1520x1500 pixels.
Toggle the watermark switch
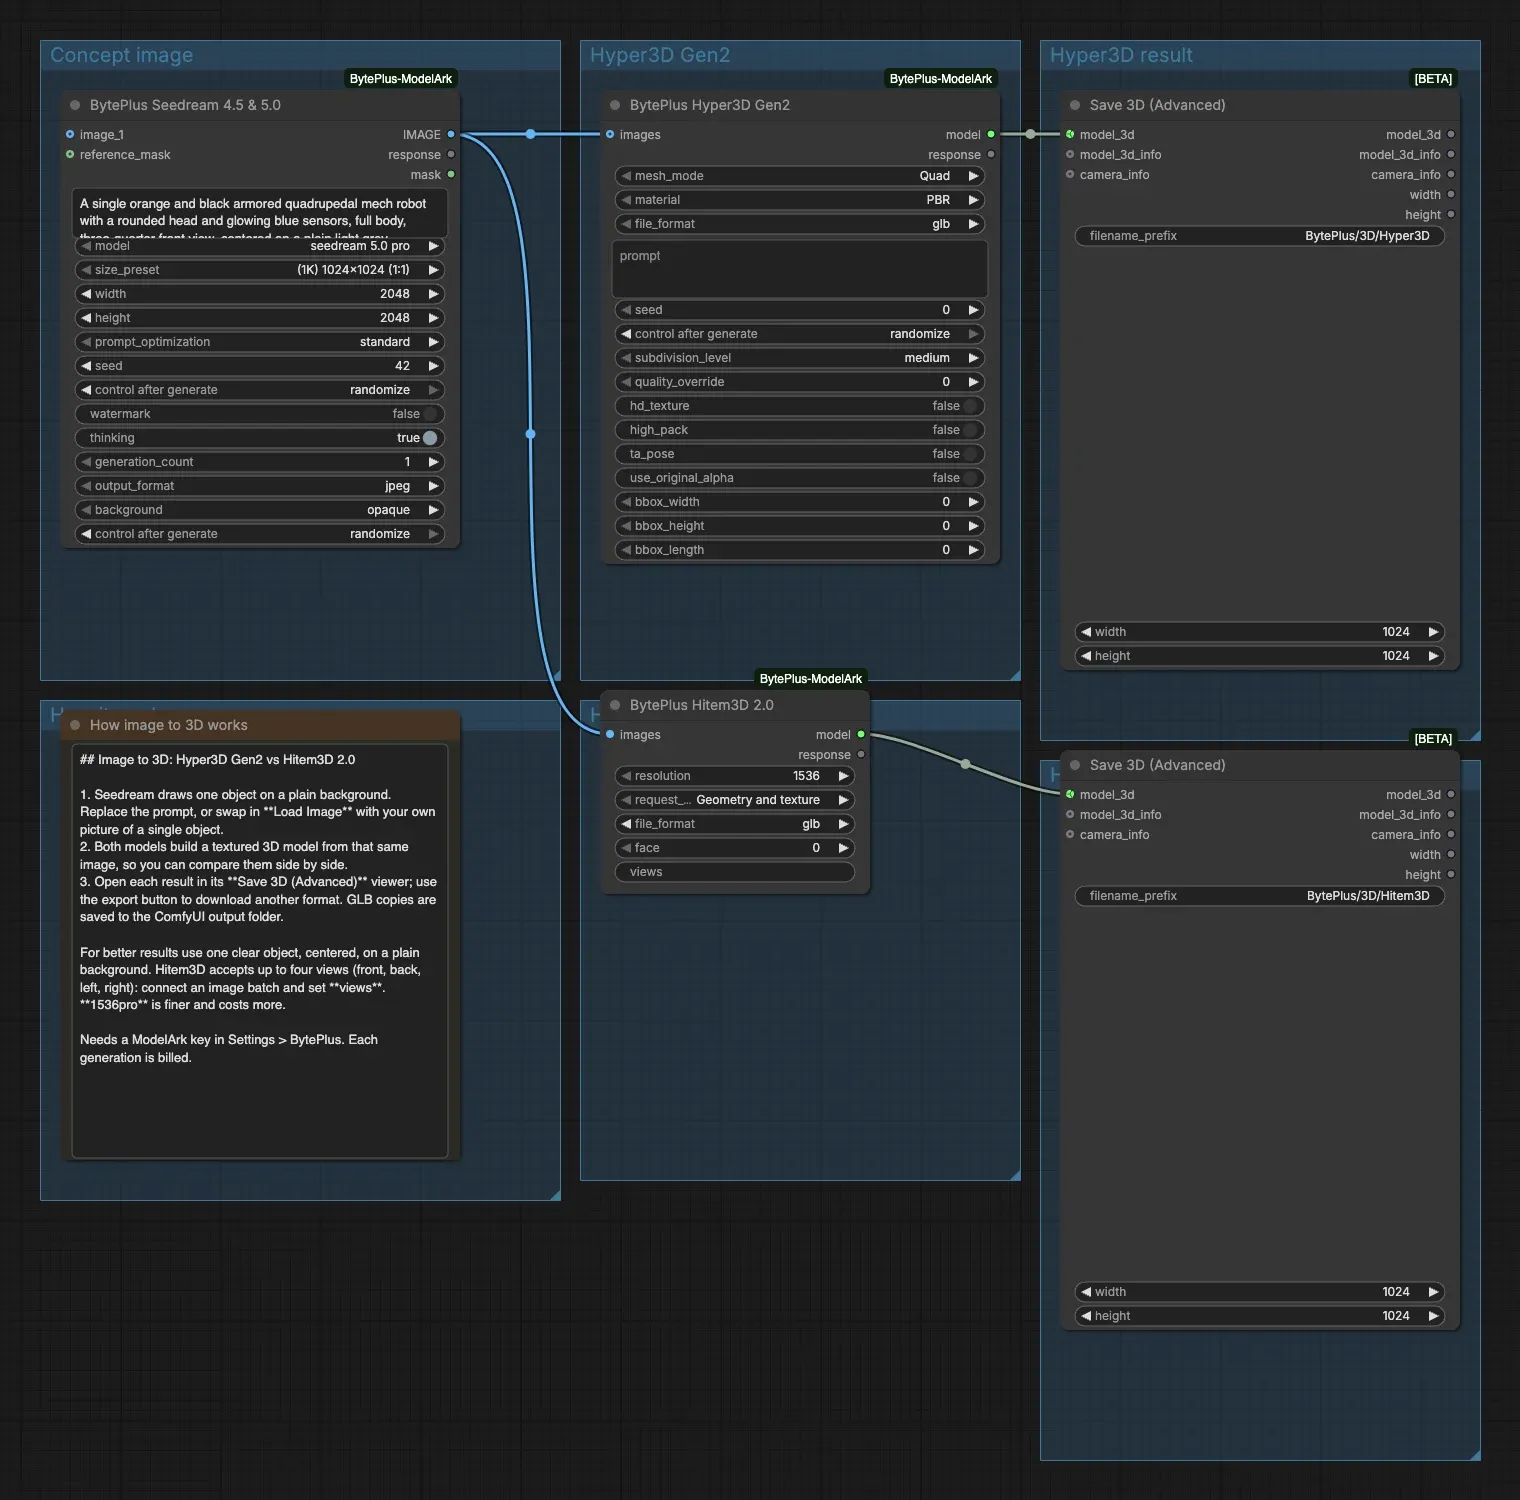[430, 414]
